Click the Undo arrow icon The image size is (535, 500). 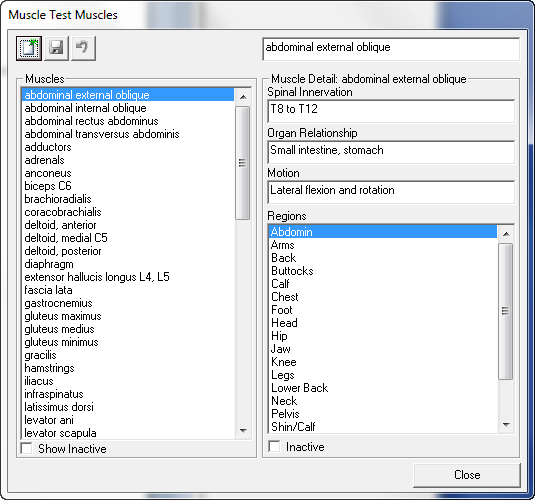[x=83, y=48]
